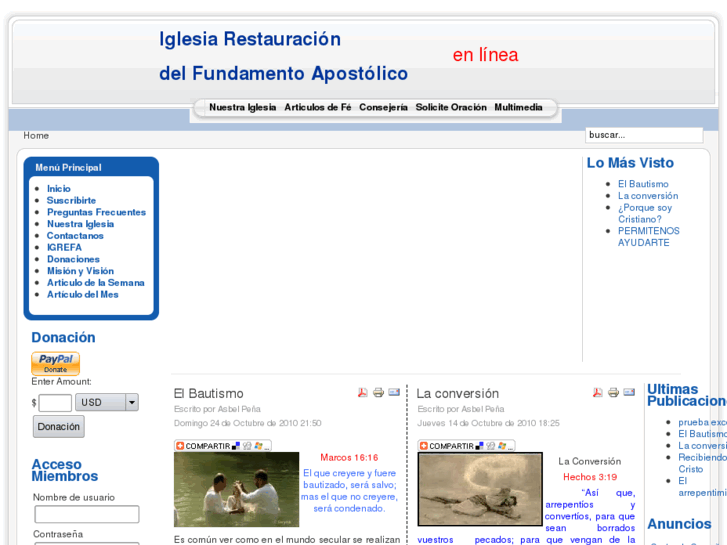Open the Contactanos link
Image resolution: width=727 pixels, height=545 pixels.
coord(75,236)
